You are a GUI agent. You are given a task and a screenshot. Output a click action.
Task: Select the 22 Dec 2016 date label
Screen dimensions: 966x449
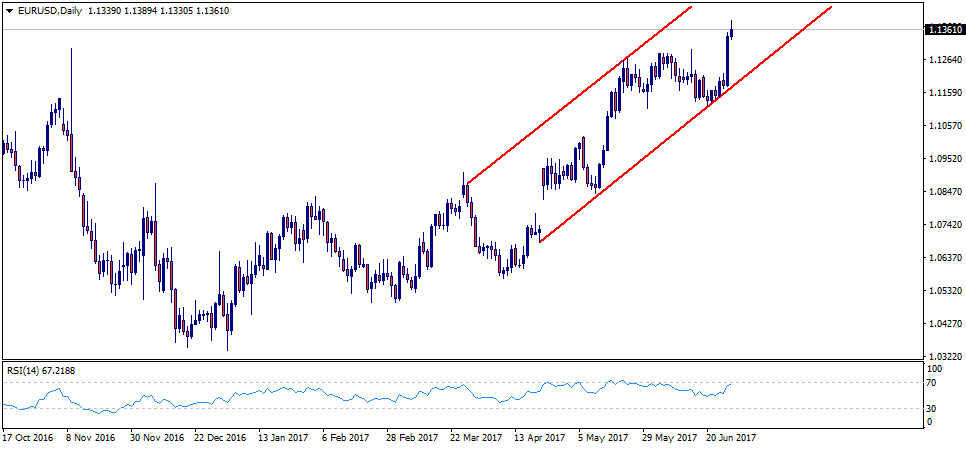click(219, 437)
